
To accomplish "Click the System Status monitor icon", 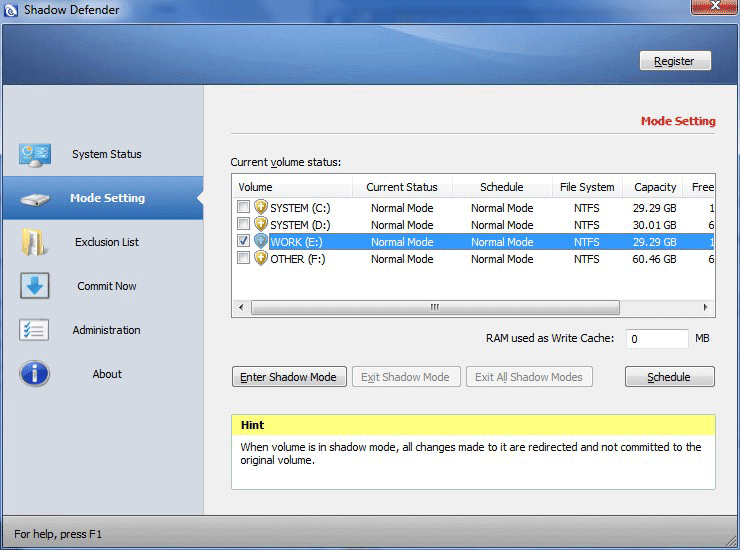I will tap(35, 154).
